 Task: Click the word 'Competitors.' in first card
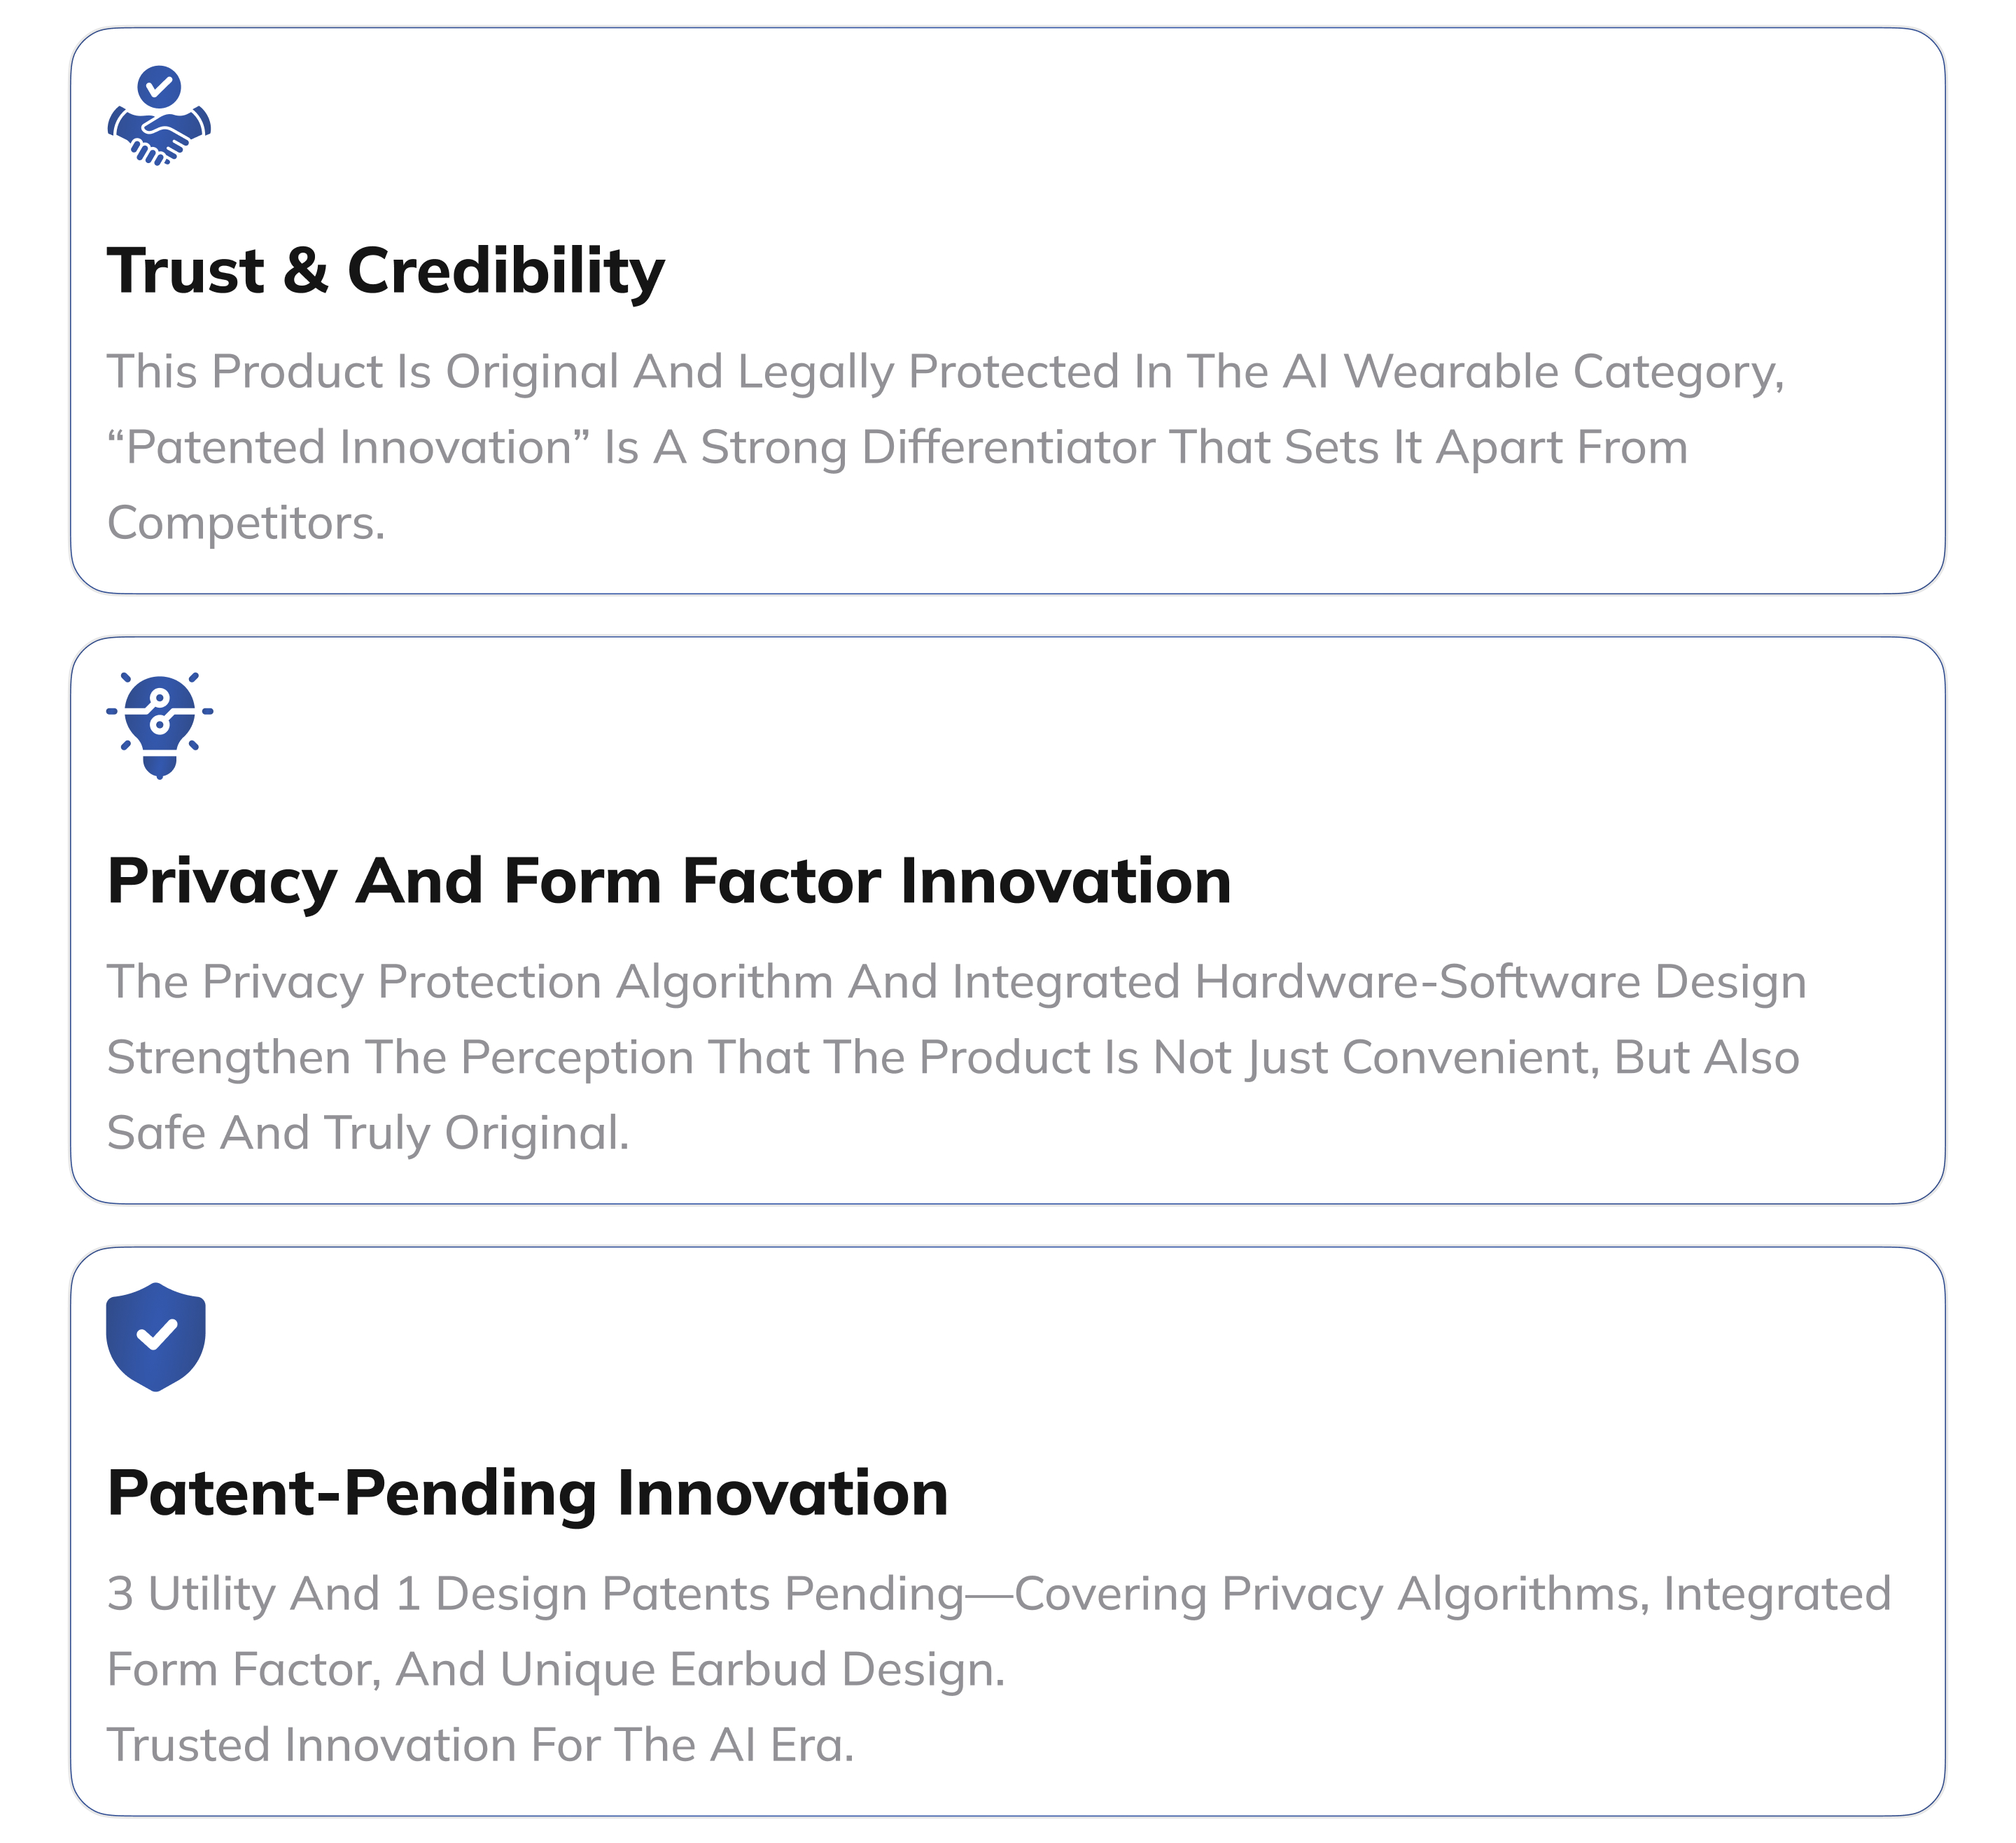coord(246,523)
